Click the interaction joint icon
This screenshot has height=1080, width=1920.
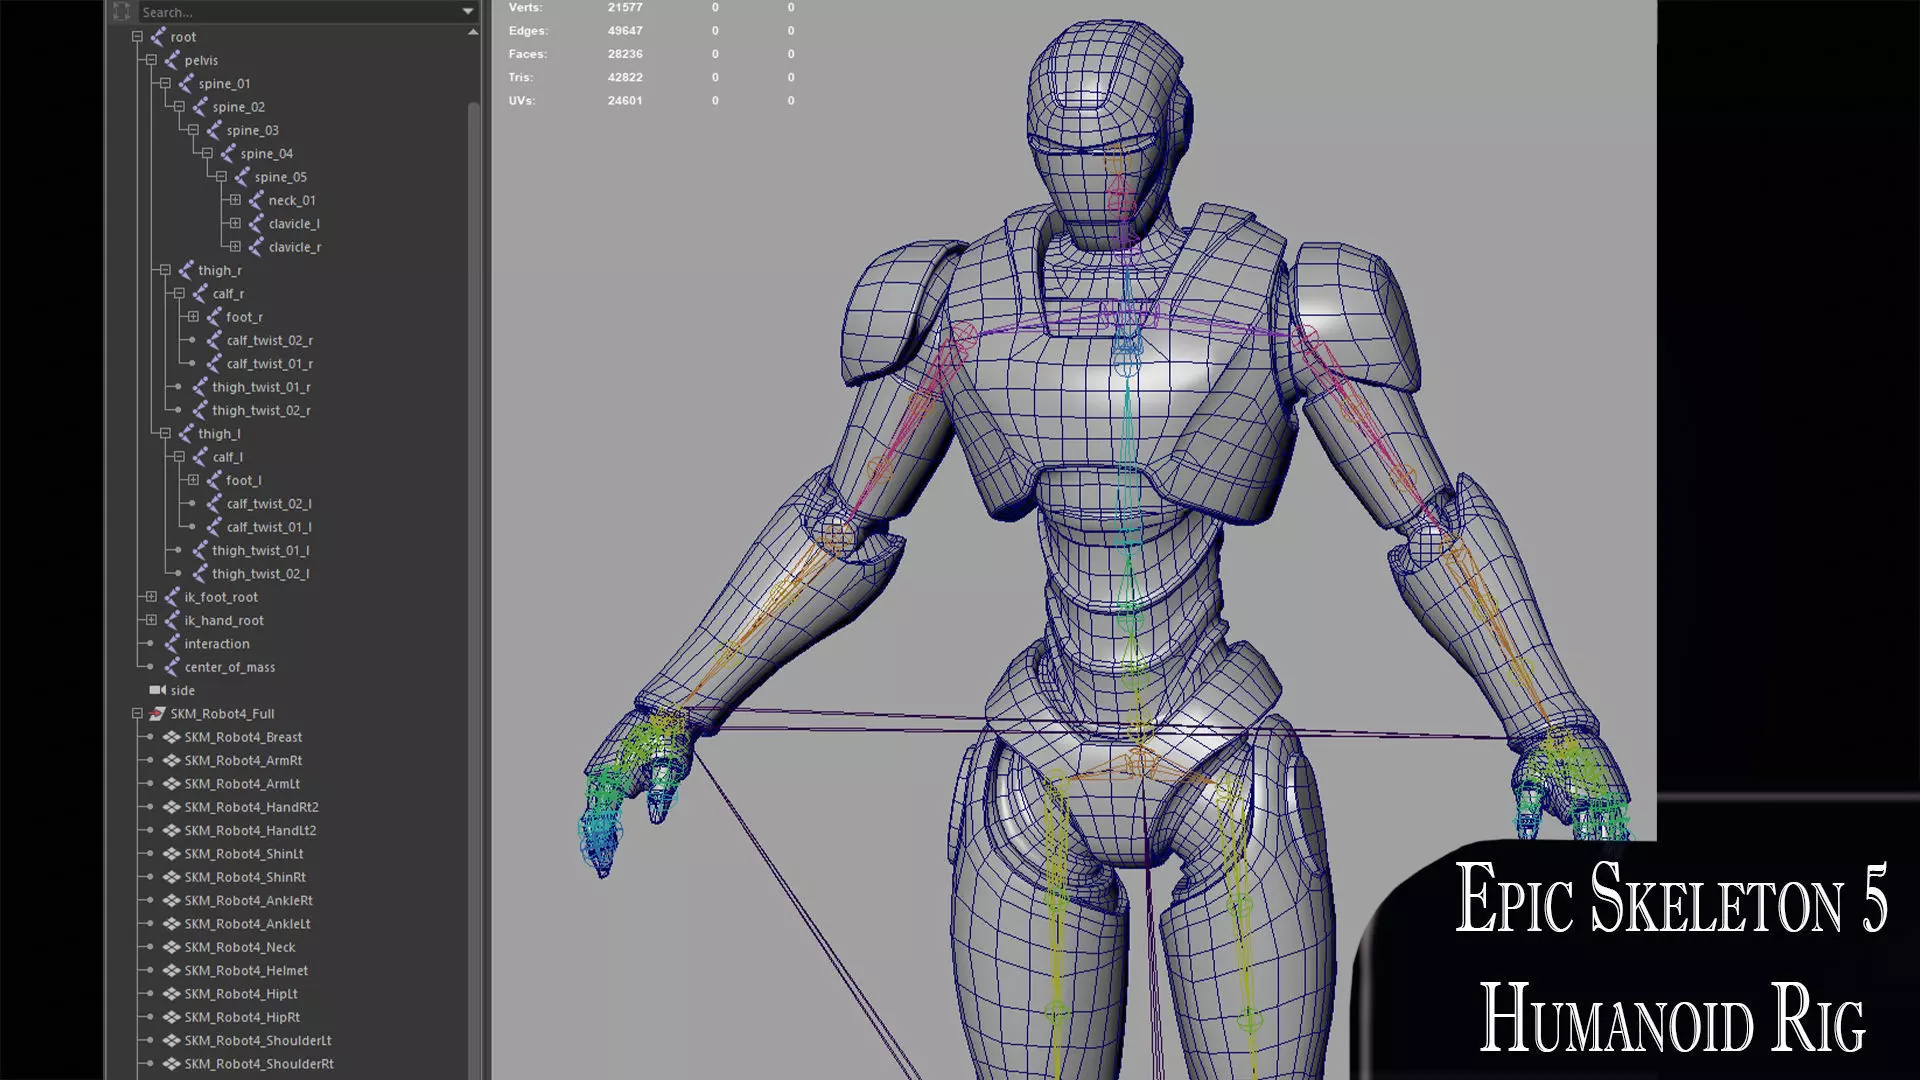pyautogui.click(x=171, y=644)
